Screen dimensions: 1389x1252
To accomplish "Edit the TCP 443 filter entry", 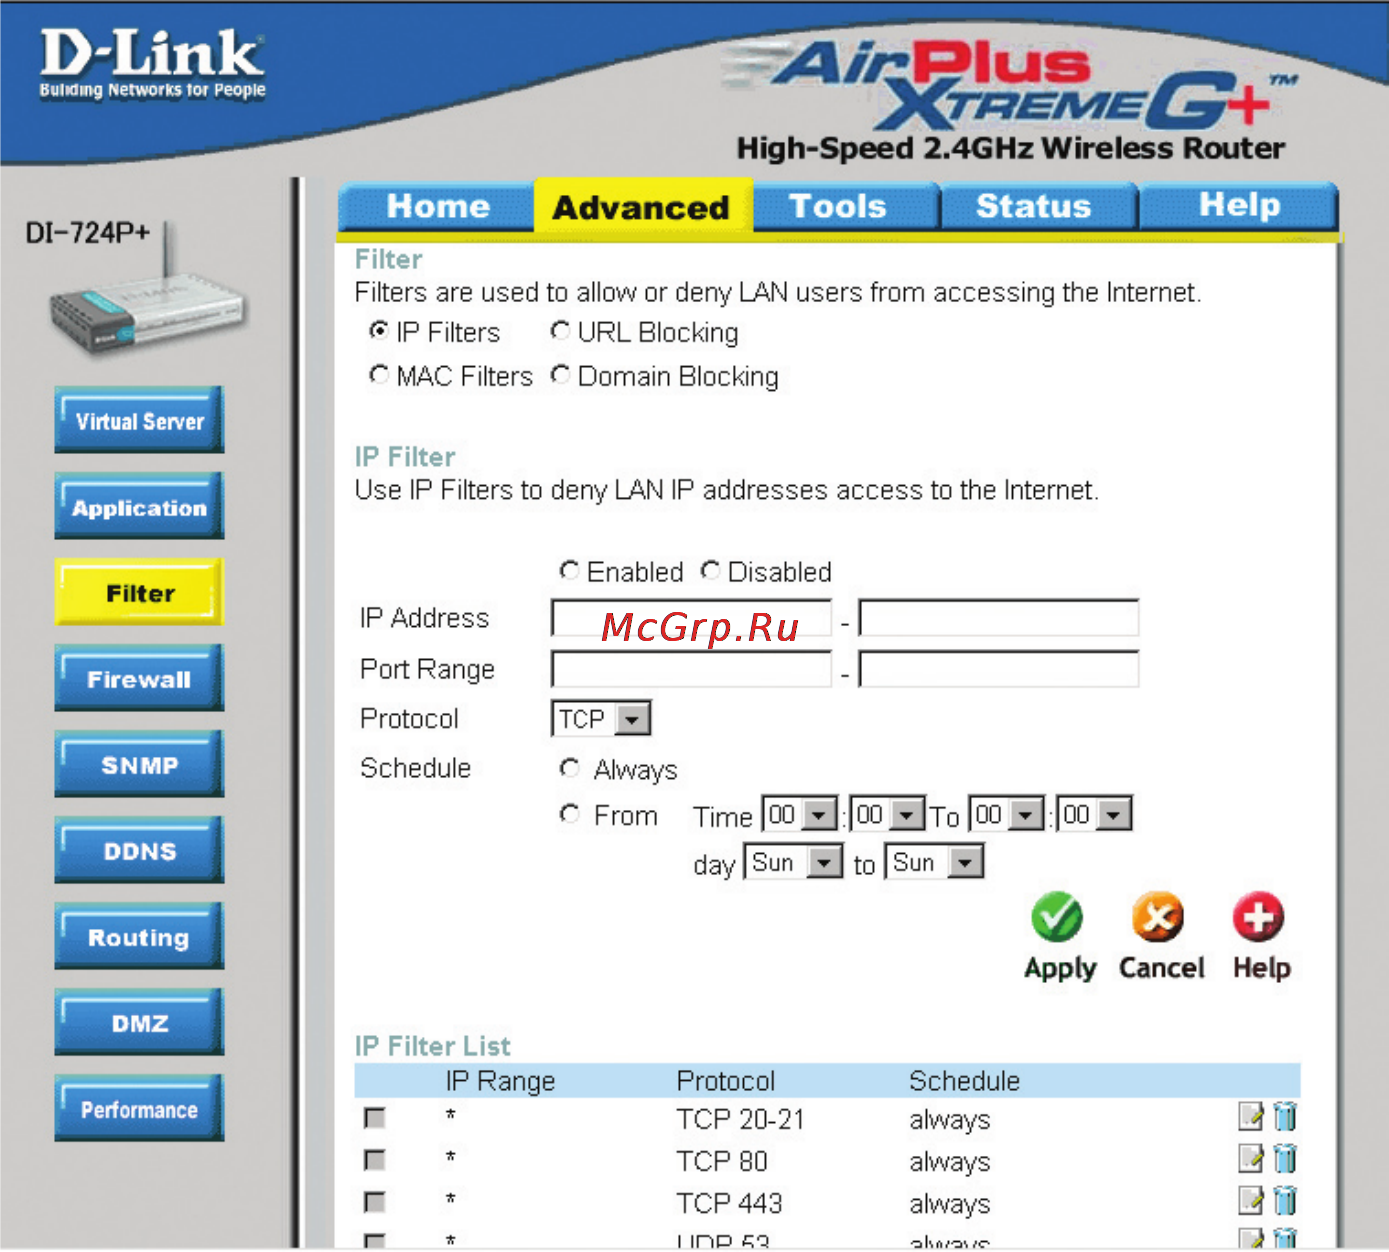I will [x=1250, y=1200].
